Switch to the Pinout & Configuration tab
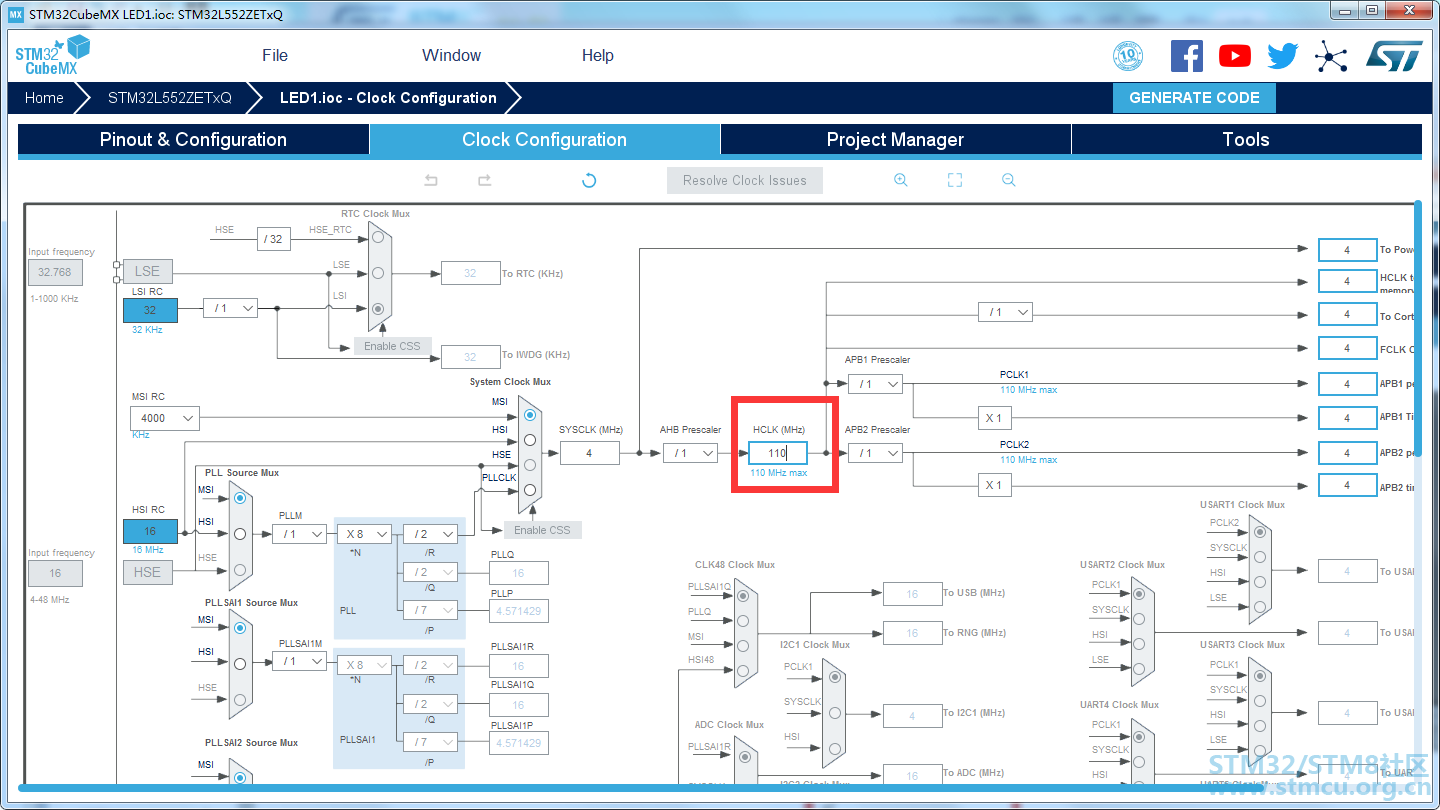The image size is (1440, 810). 193,140
